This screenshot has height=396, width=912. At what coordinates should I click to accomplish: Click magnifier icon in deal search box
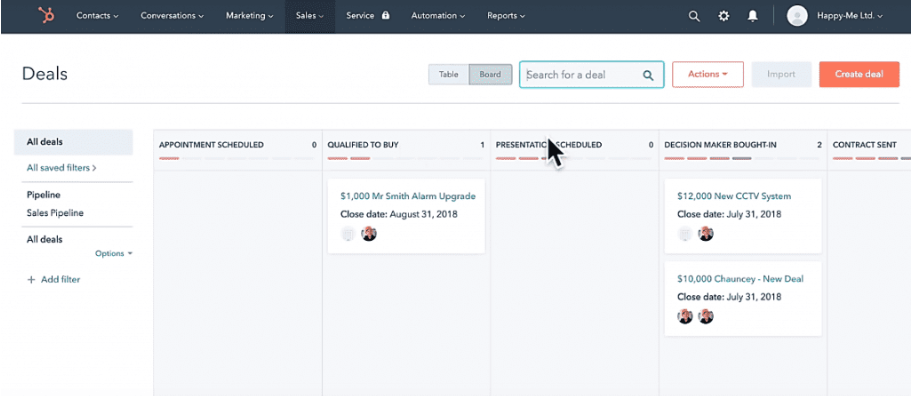pos(648,75)
